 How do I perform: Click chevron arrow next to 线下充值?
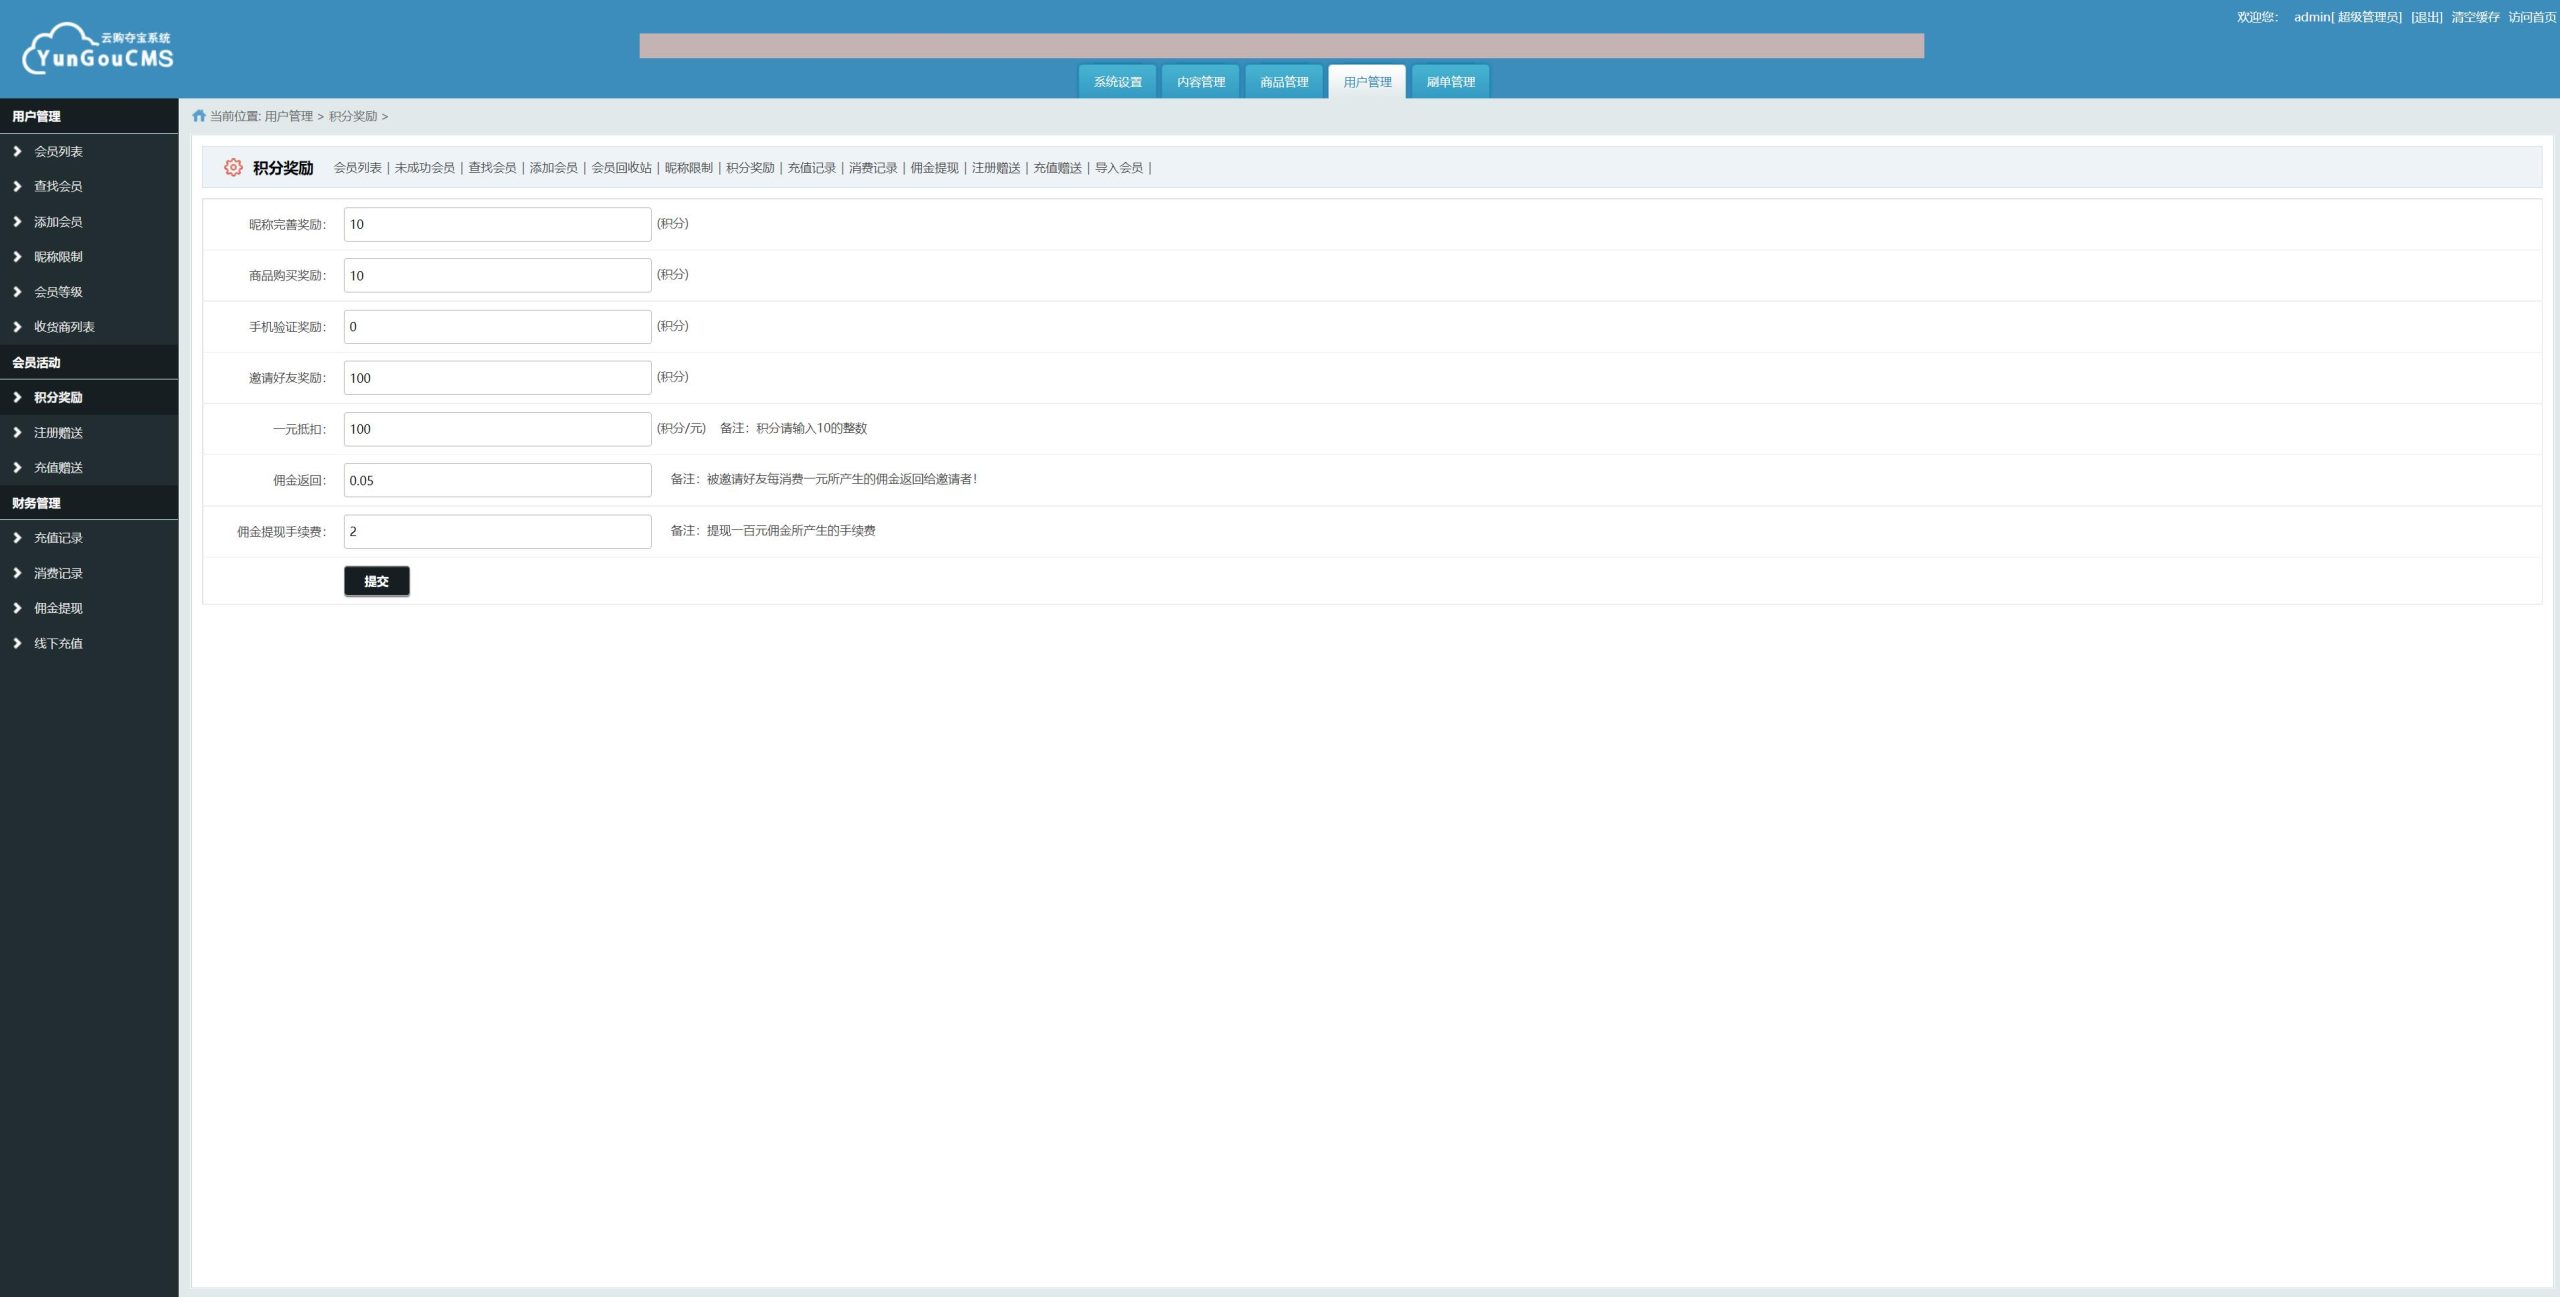point(17,643)
